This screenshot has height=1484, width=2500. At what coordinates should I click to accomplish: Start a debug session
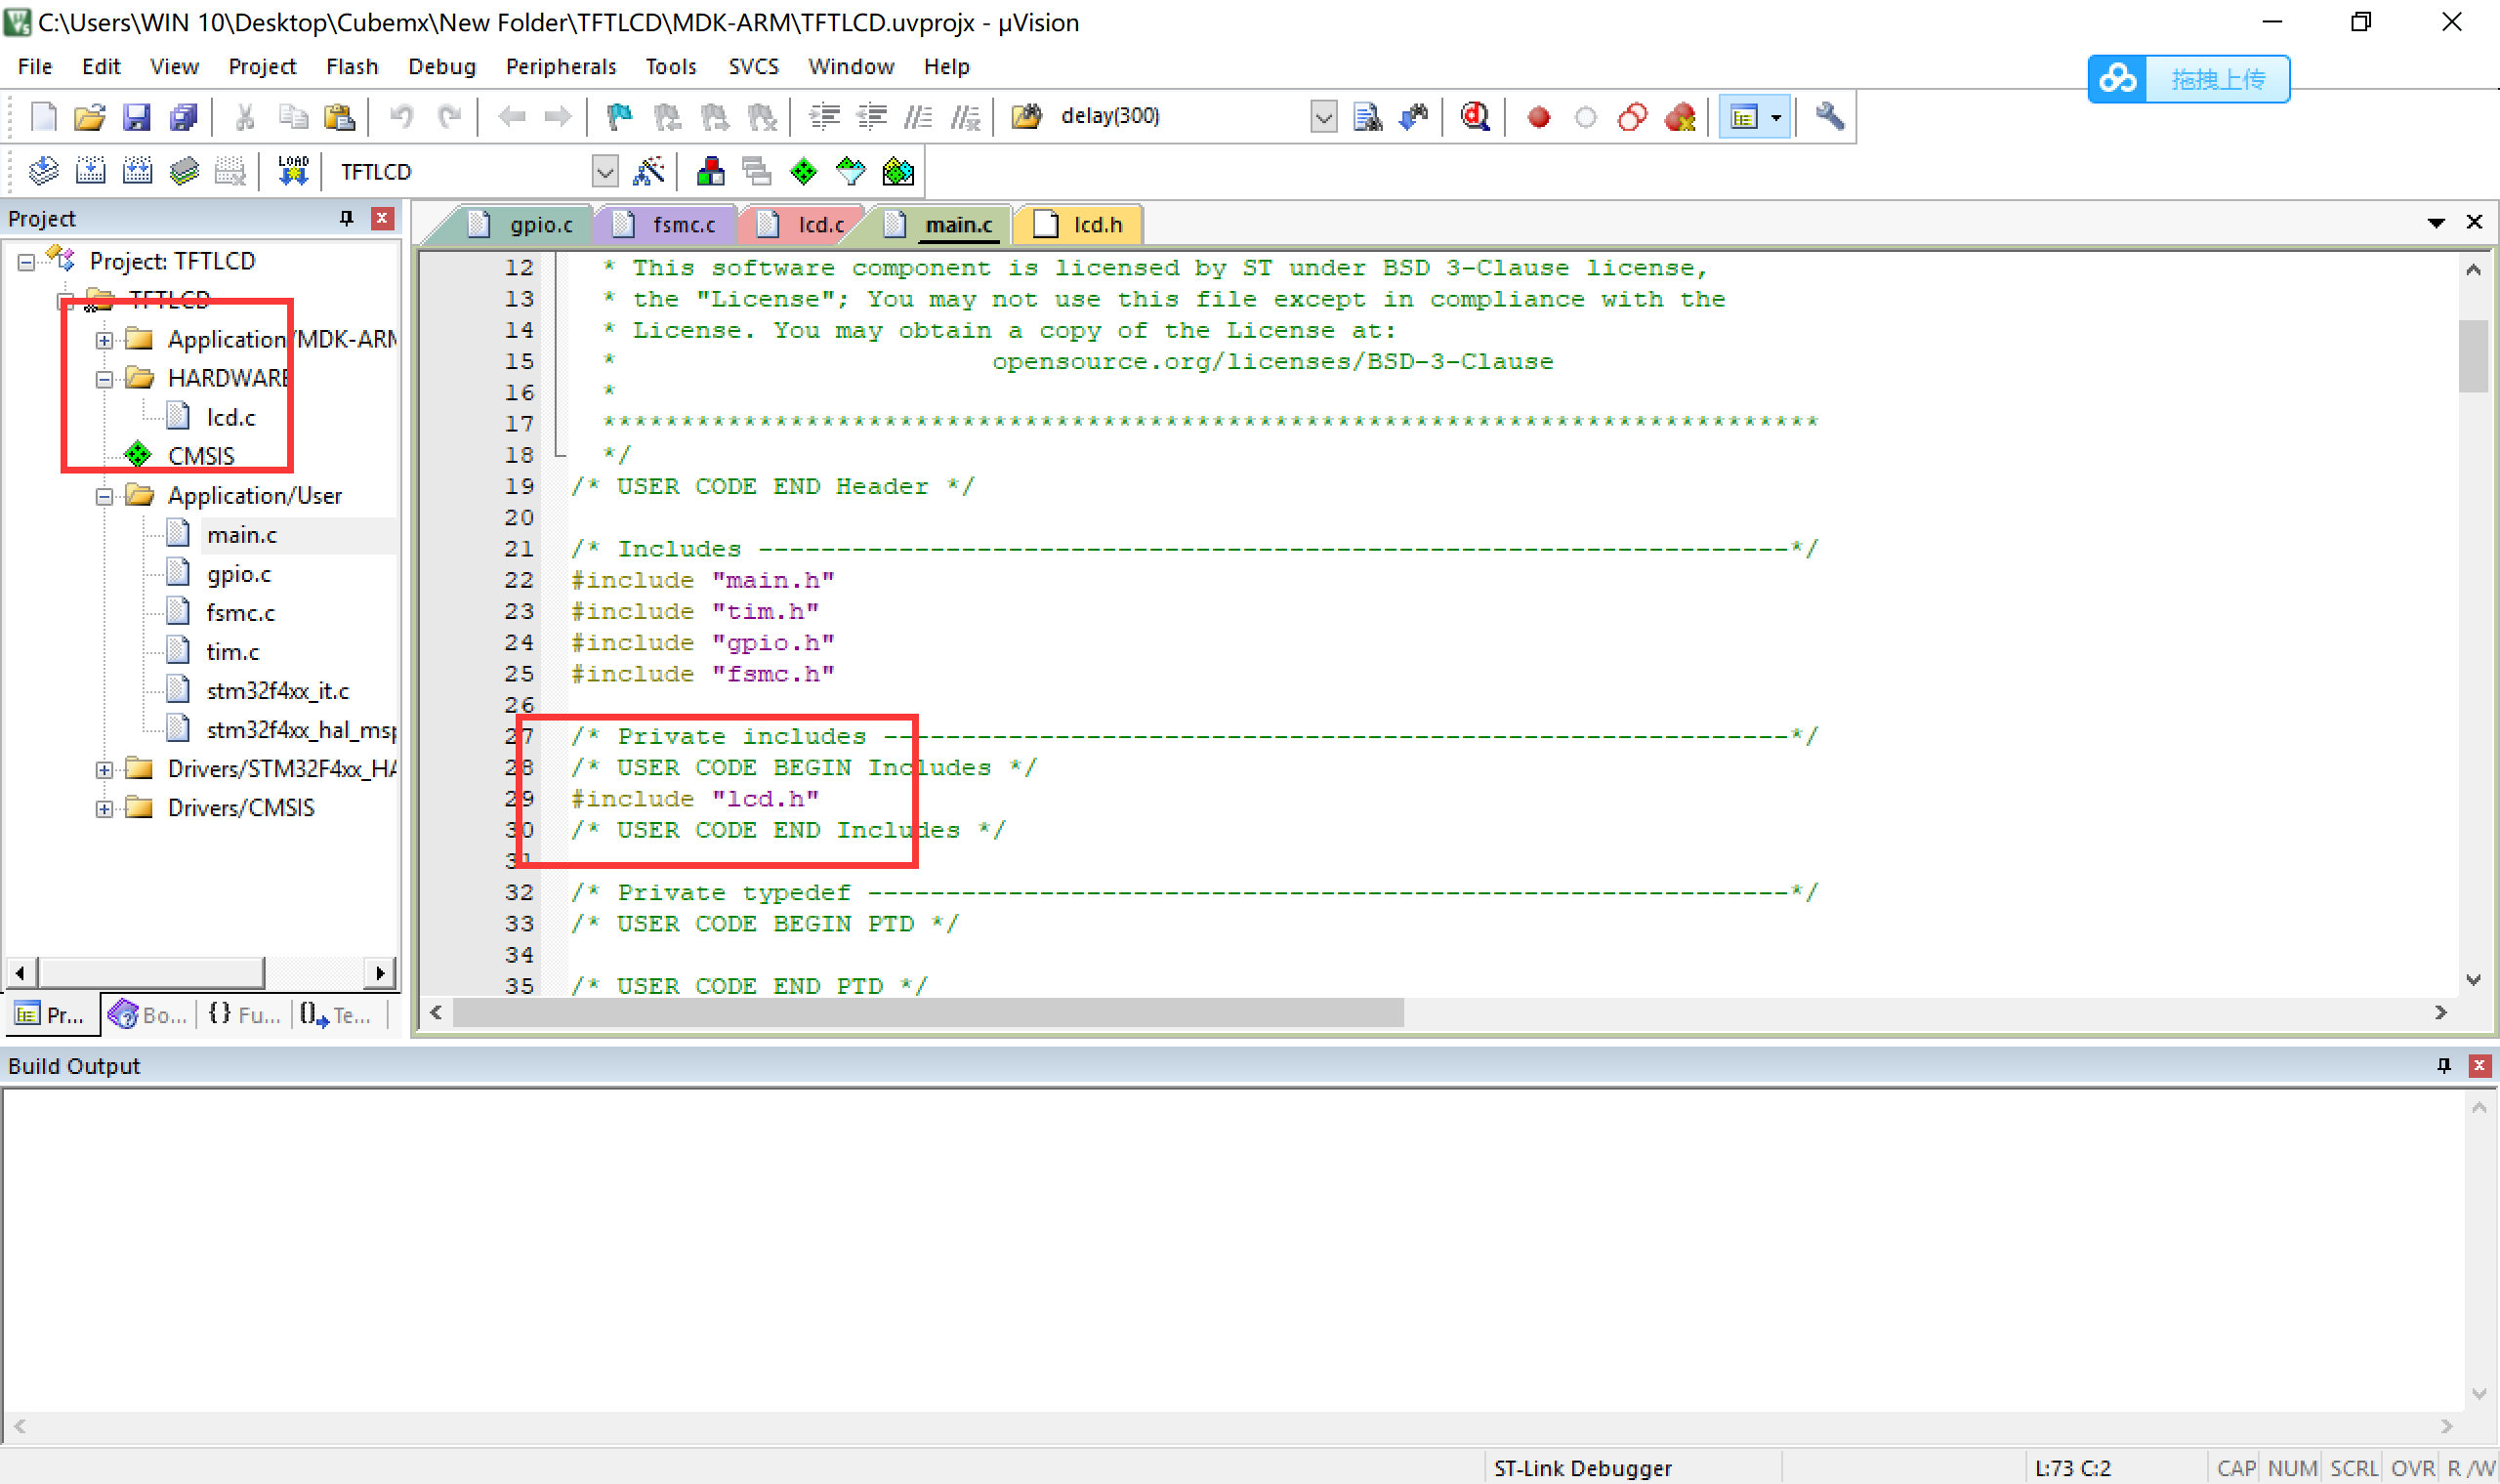click(1477, 117)
